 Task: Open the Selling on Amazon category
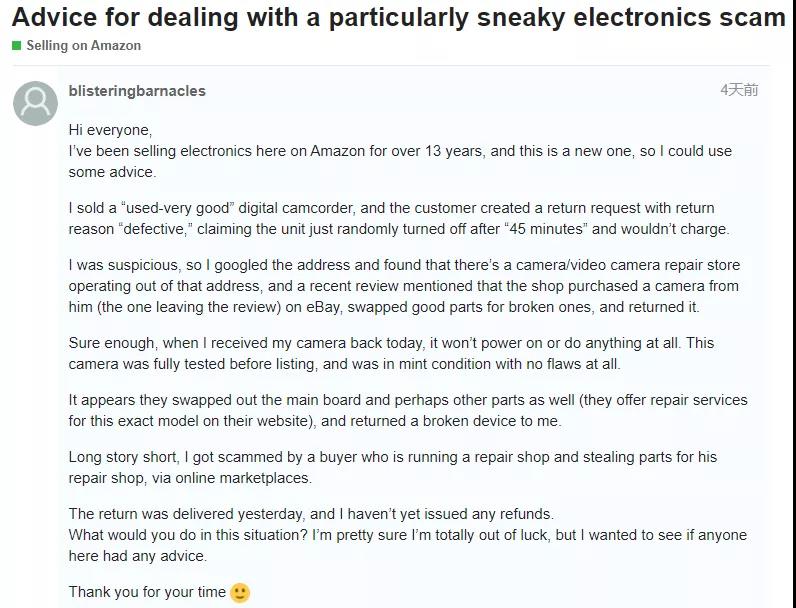click(84, 46)
